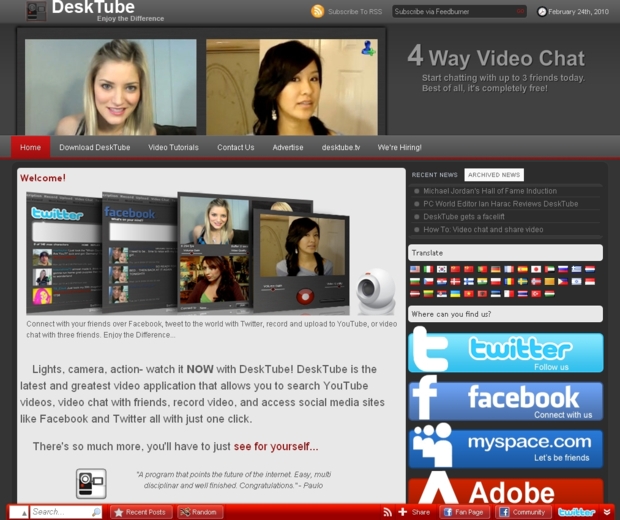Submit Feedburner subscription with the GO button

(520, 11)
